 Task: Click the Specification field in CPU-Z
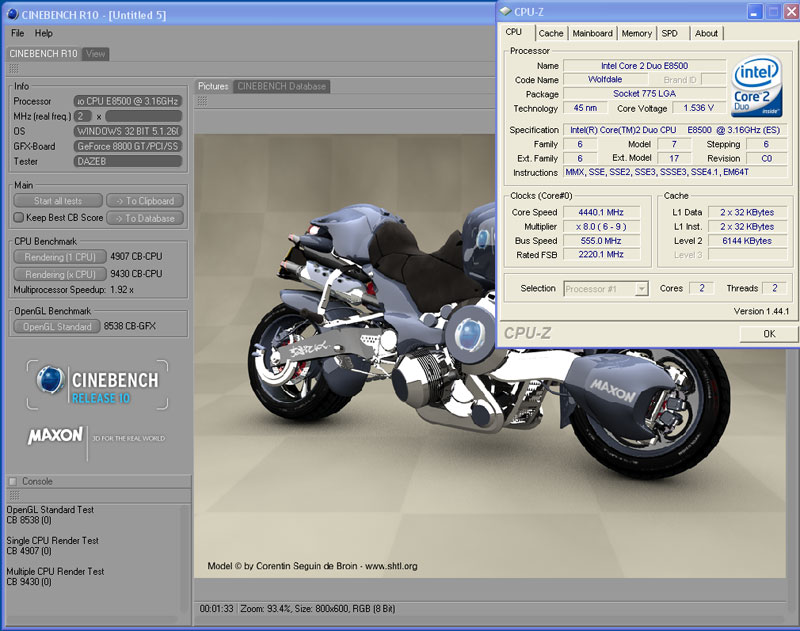[x=674, y=130]
